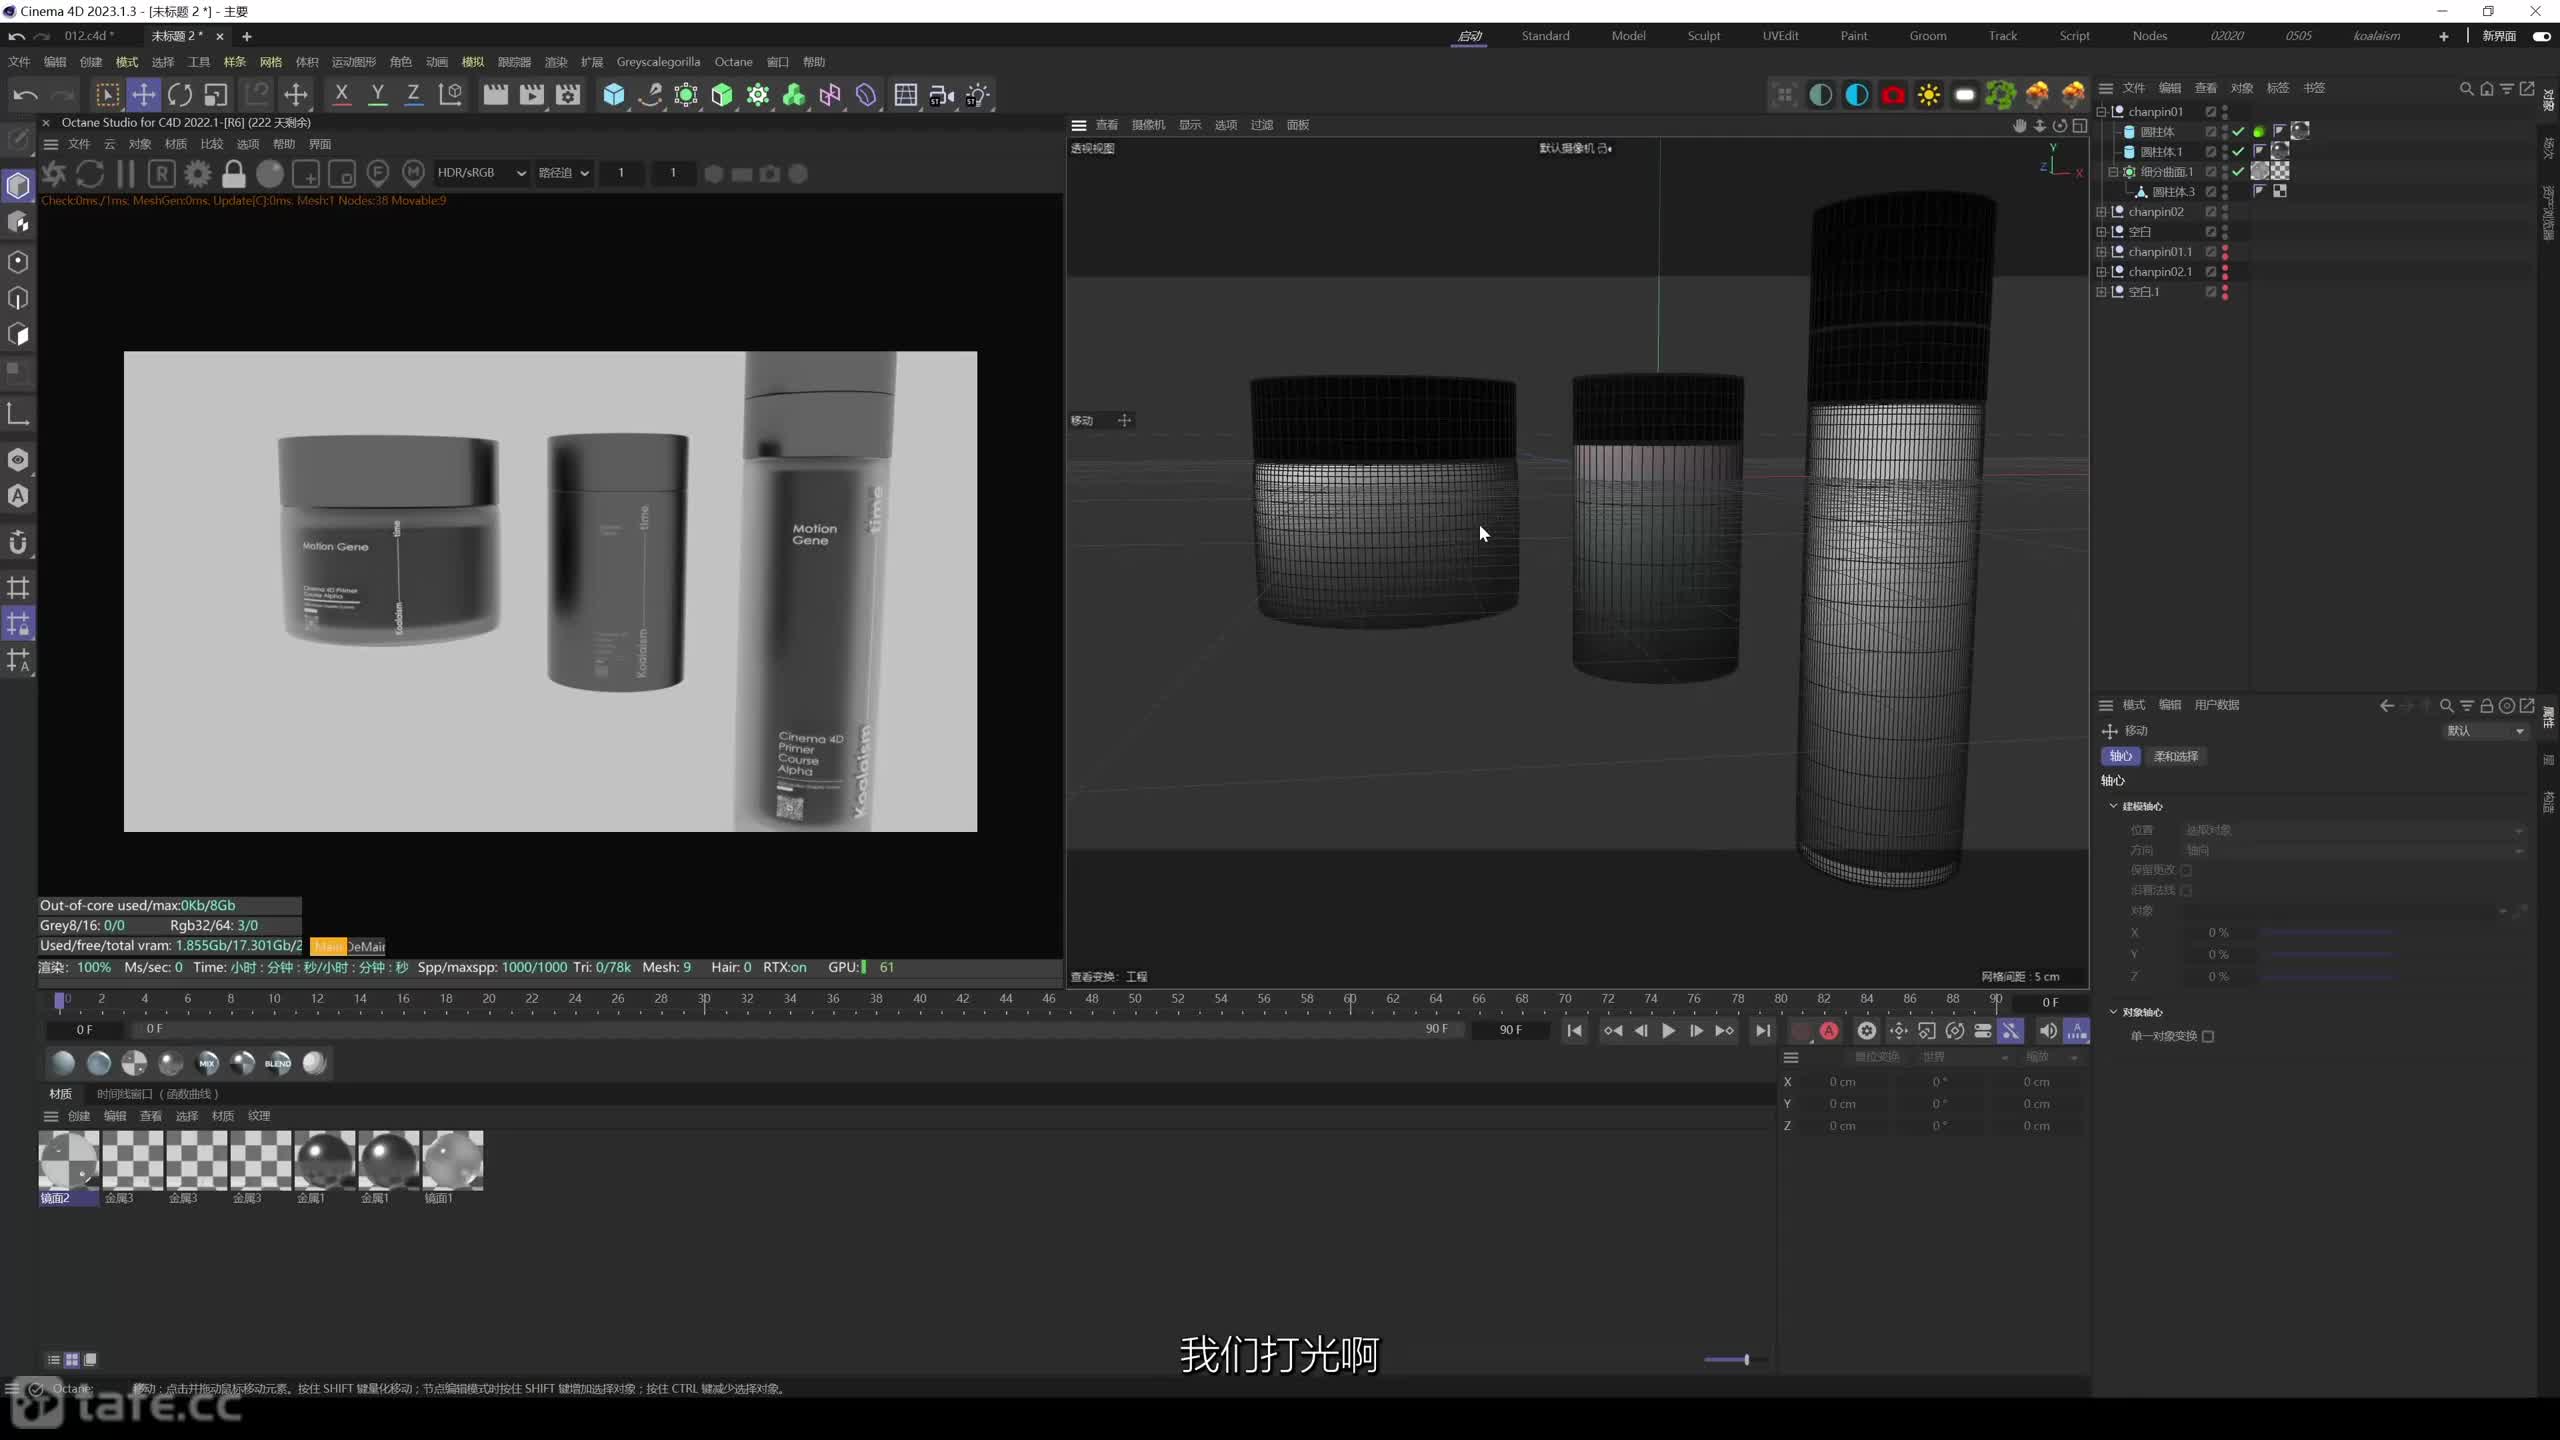Add a floor or grid object
The width and height of the screenshot is (2560, 1440).
pyautogui.click(x=906, y=95)
